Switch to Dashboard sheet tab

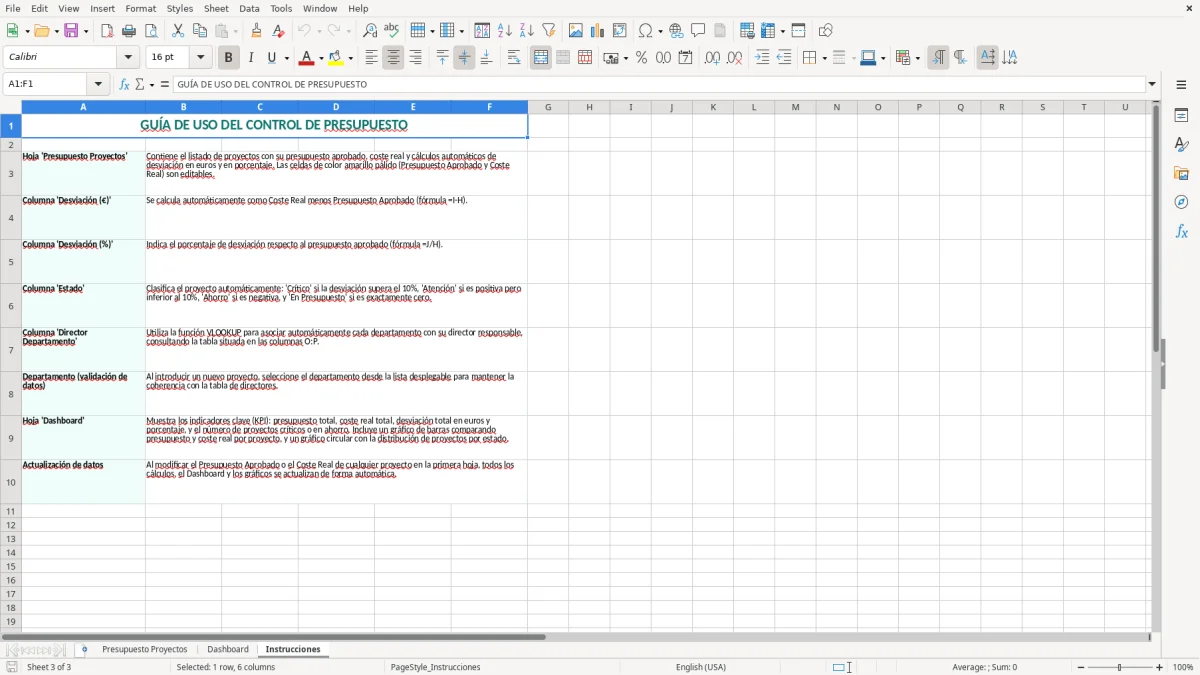point(228,649)
